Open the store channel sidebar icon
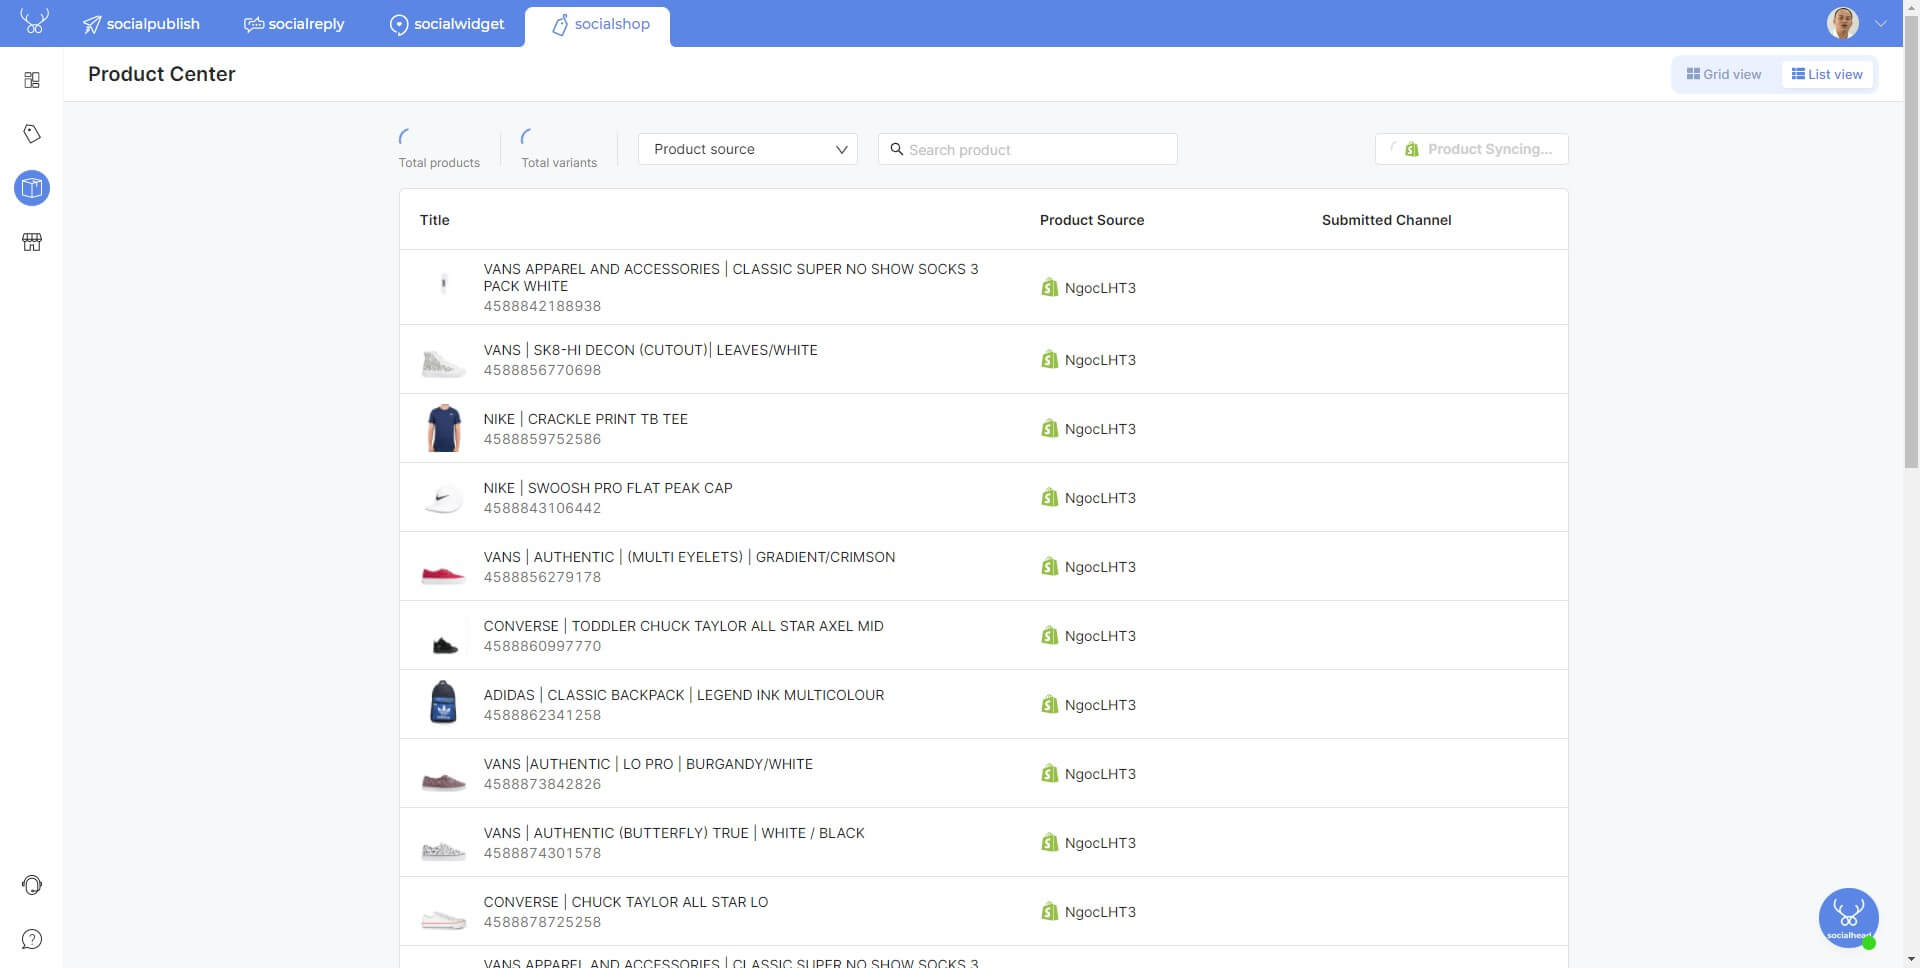This screenshot has height=968, width=1920. [32, 242]
